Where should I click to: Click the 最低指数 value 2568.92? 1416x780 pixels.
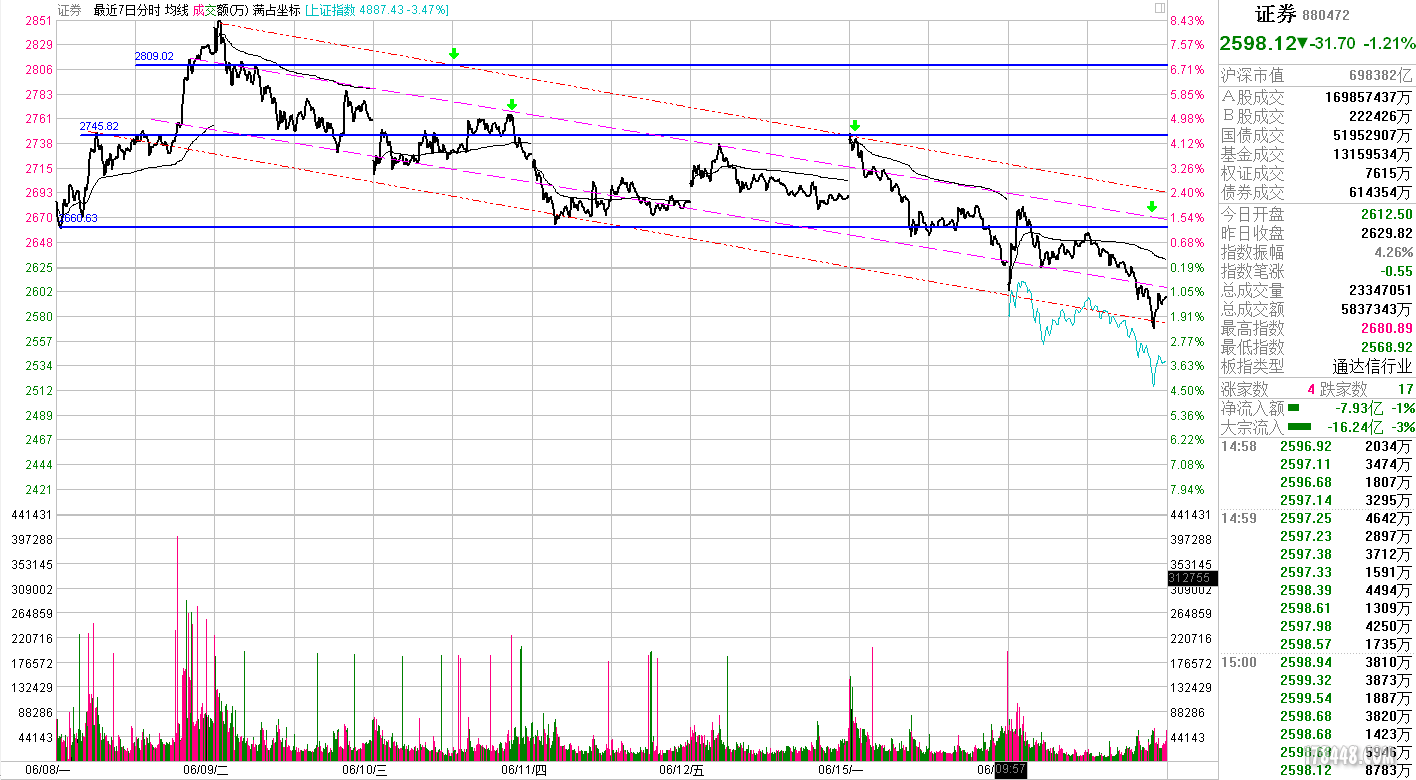point(1387,347)
